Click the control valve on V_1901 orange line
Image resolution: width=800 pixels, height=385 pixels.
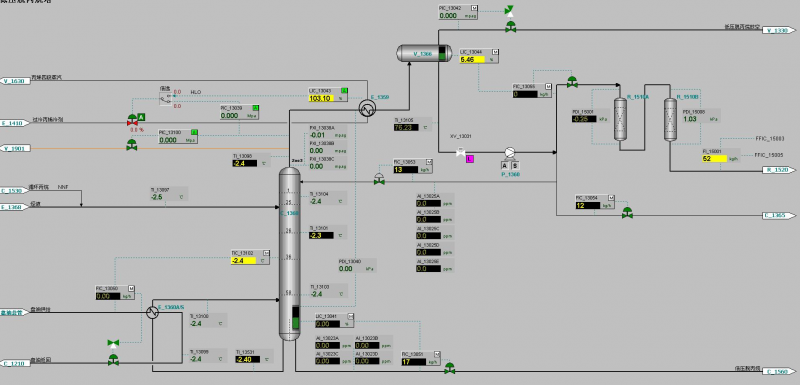132,145
